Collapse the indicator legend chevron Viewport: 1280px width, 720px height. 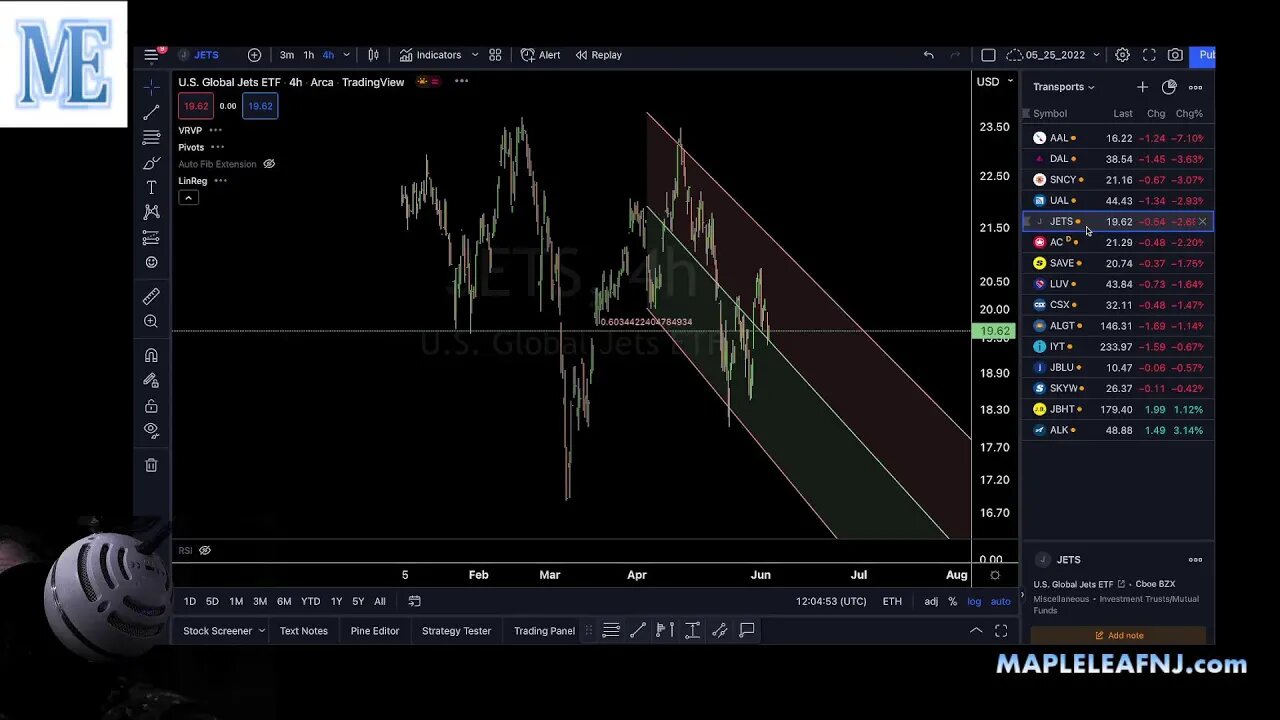(188, 197)
